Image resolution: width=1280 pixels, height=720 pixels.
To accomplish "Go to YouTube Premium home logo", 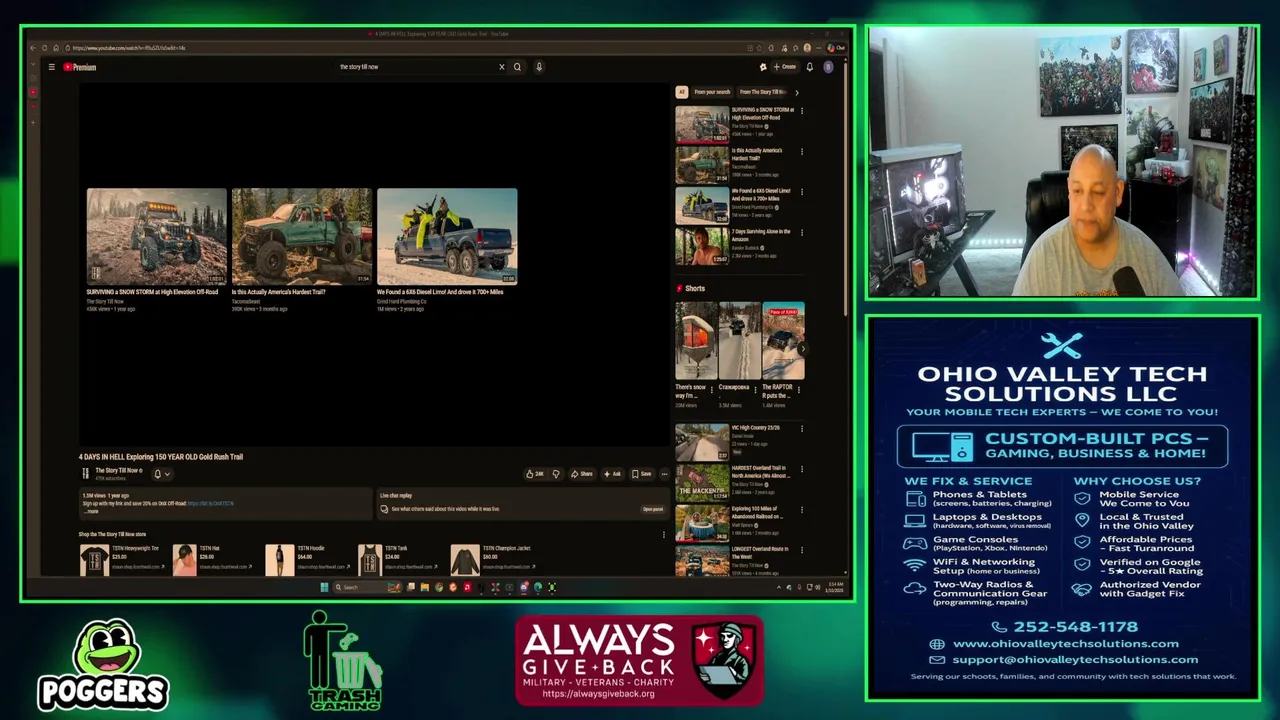I will pos(80,67).
